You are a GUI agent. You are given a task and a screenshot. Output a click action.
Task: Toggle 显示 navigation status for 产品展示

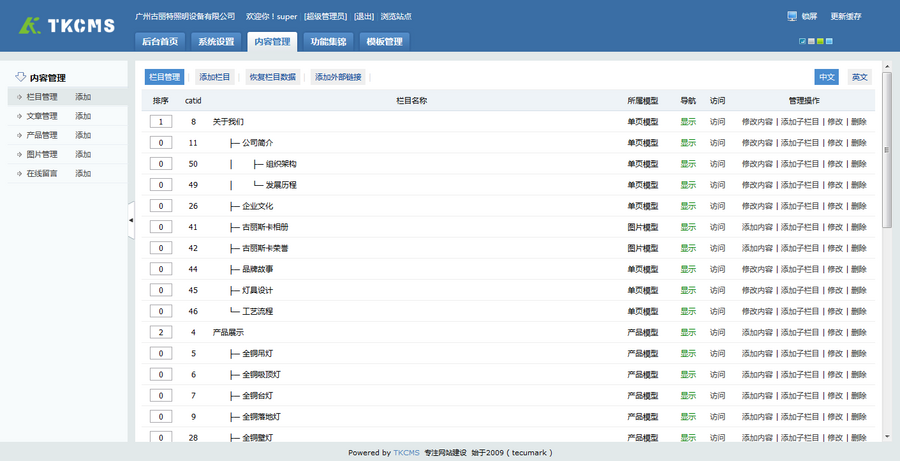688,332
